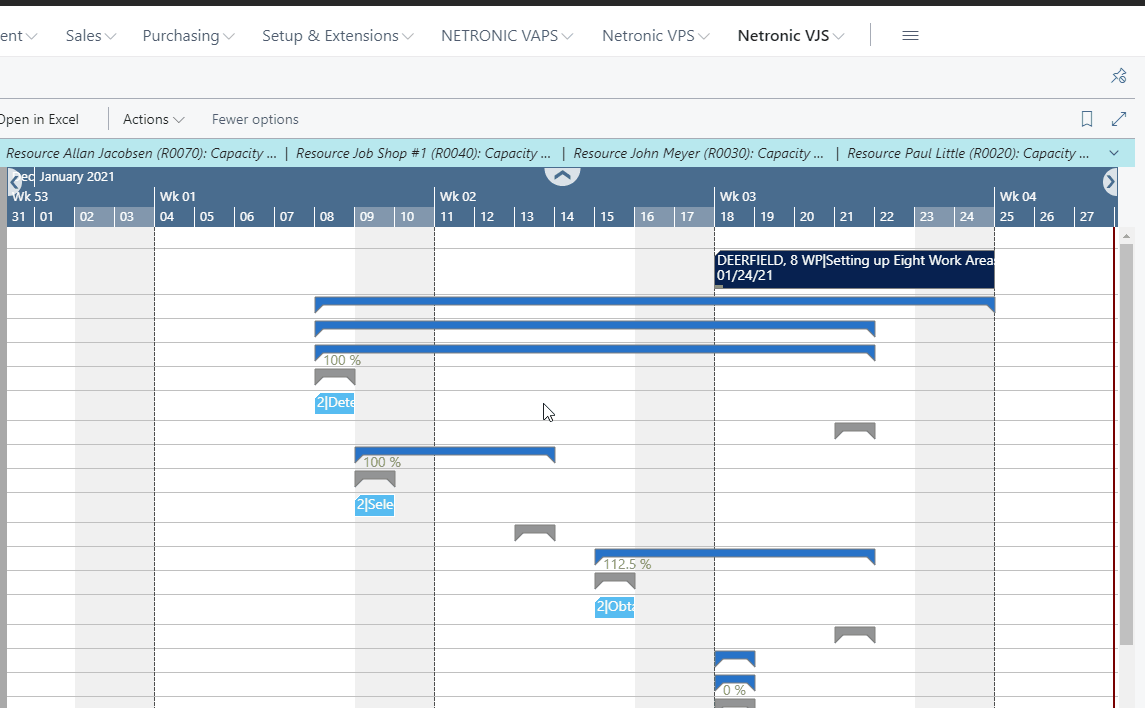Click the Wk 03 header

(x=854, y=196)
